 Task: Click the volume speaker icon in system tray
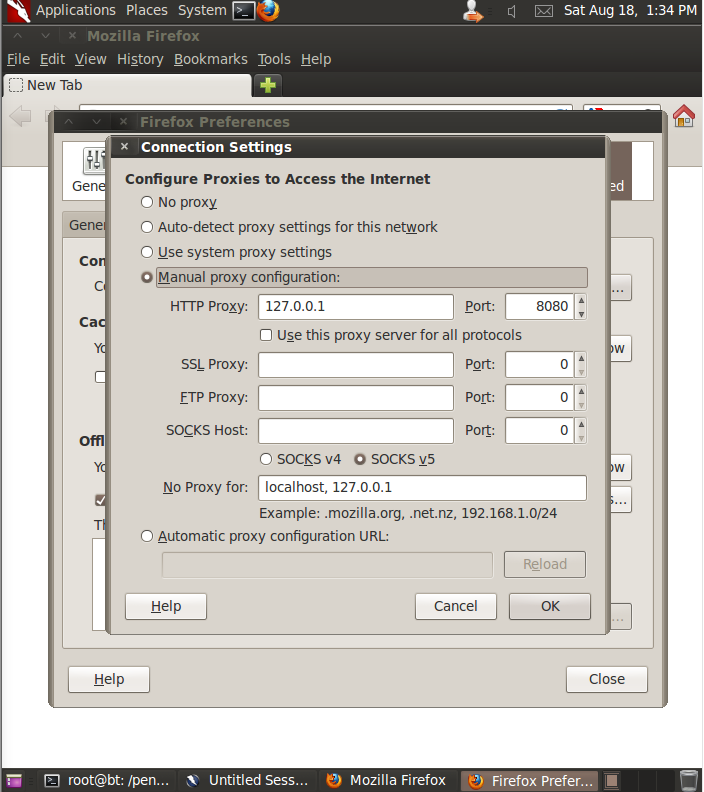click(511, 11)
